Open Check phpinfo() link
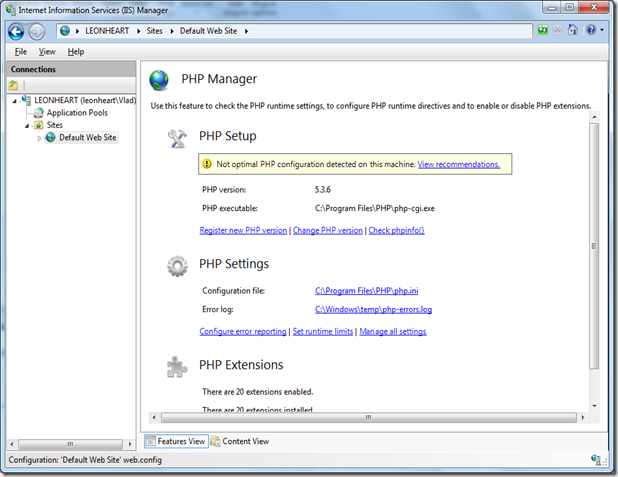 [x=396, y=231]
